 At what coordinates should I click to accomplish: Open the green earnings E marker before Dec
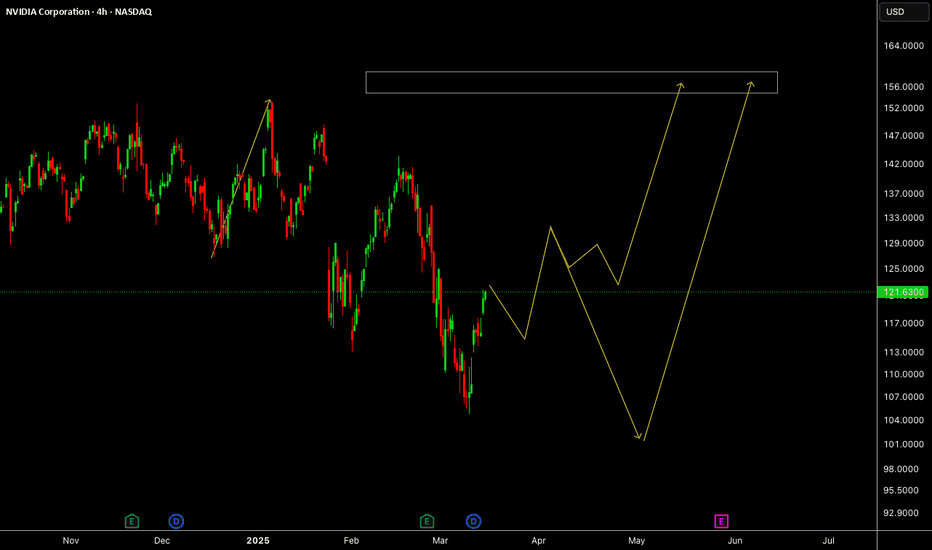pos(132,521)
